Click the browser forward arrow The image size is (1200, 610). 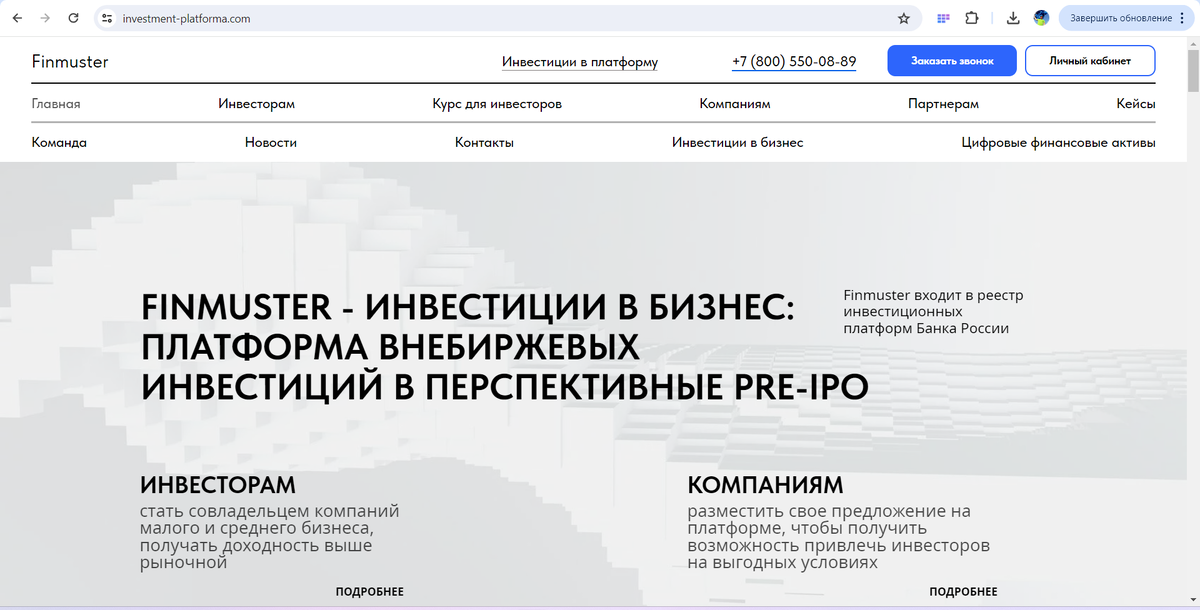pyautogui.click(x=45, y=18)
